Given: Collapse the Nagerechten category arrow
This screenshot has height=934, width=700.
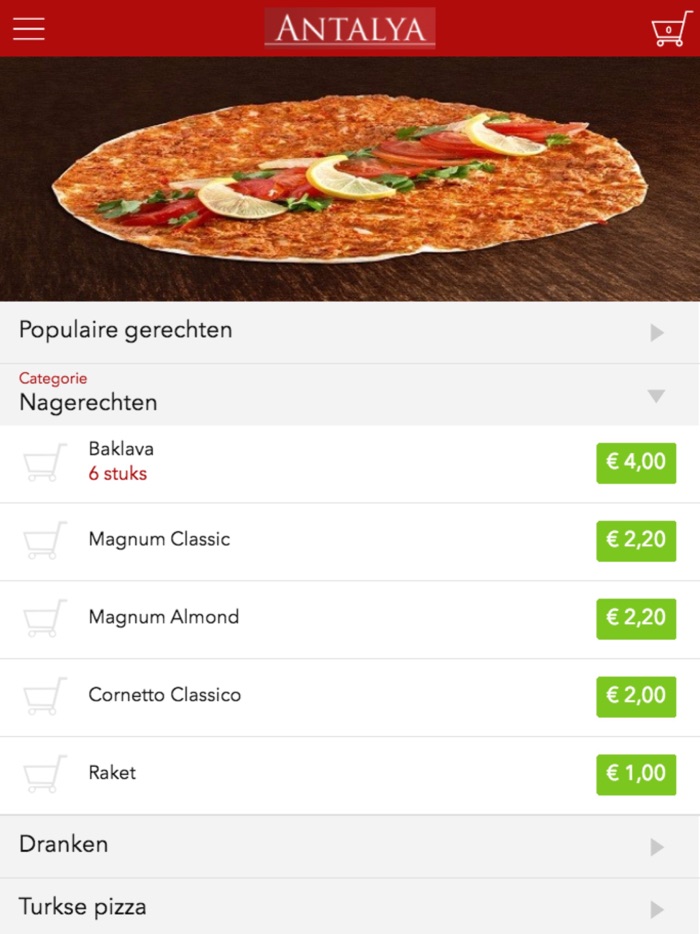Looking at the screenshot, I should (x=656, y=396).
